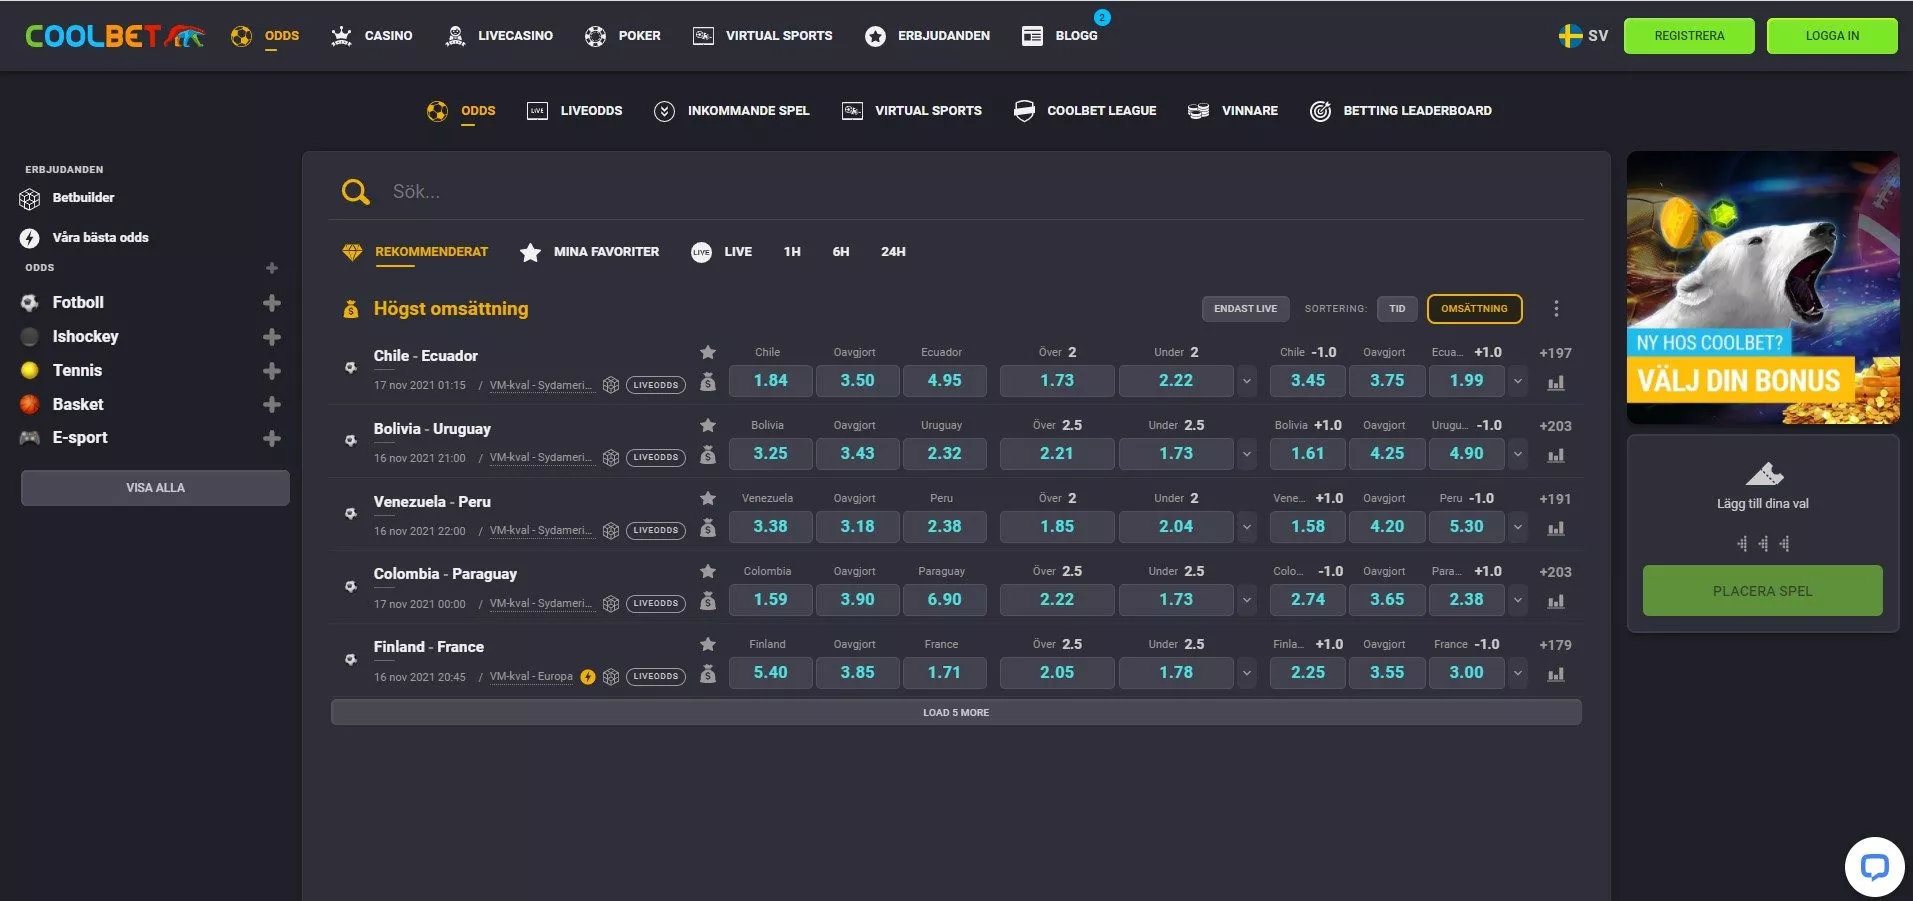Select the 24H time filter

click(x=893, y=252)
